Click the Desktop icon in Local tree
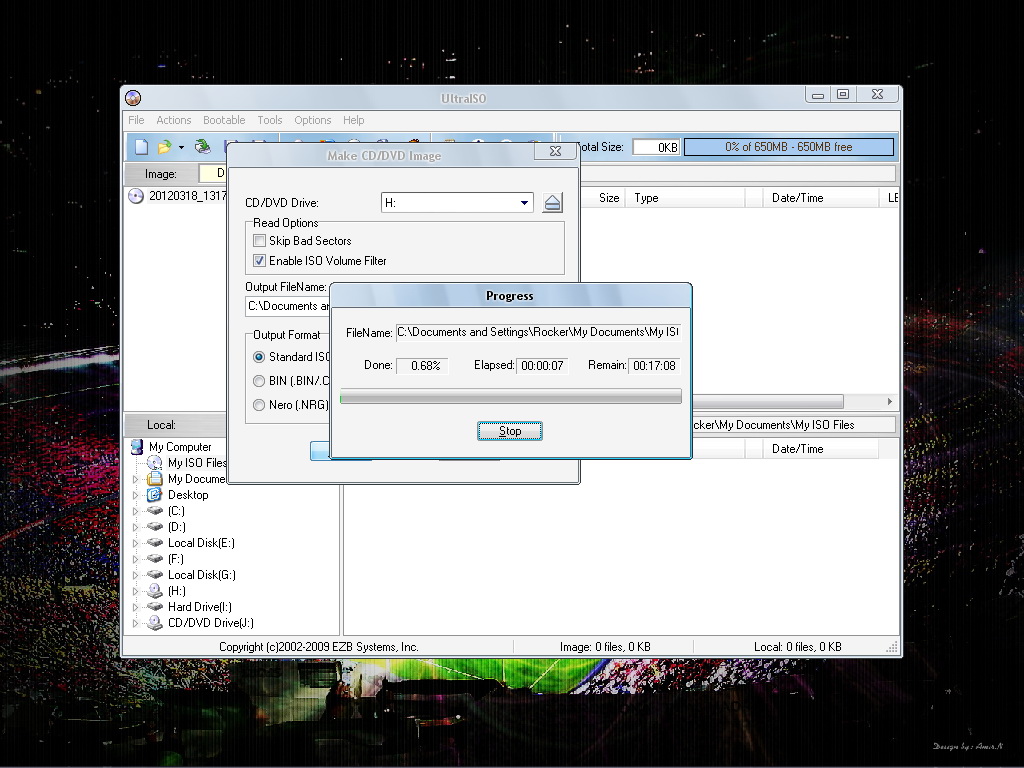The height and width of the screenshot is (768, 1024). 155,494
